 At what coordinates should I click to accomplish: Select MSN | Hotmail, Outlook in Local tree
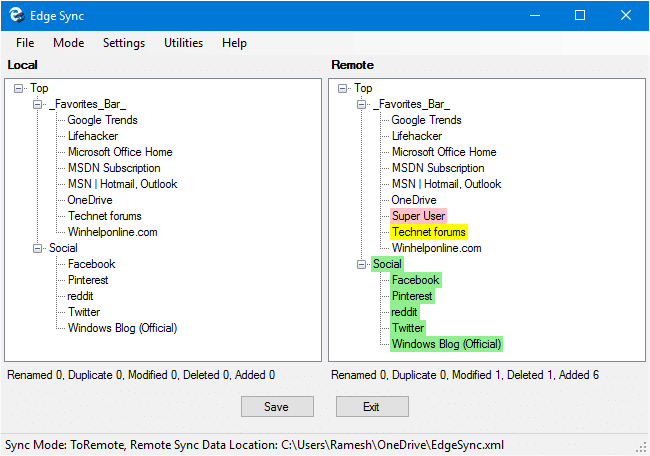(x=122, y=184)
